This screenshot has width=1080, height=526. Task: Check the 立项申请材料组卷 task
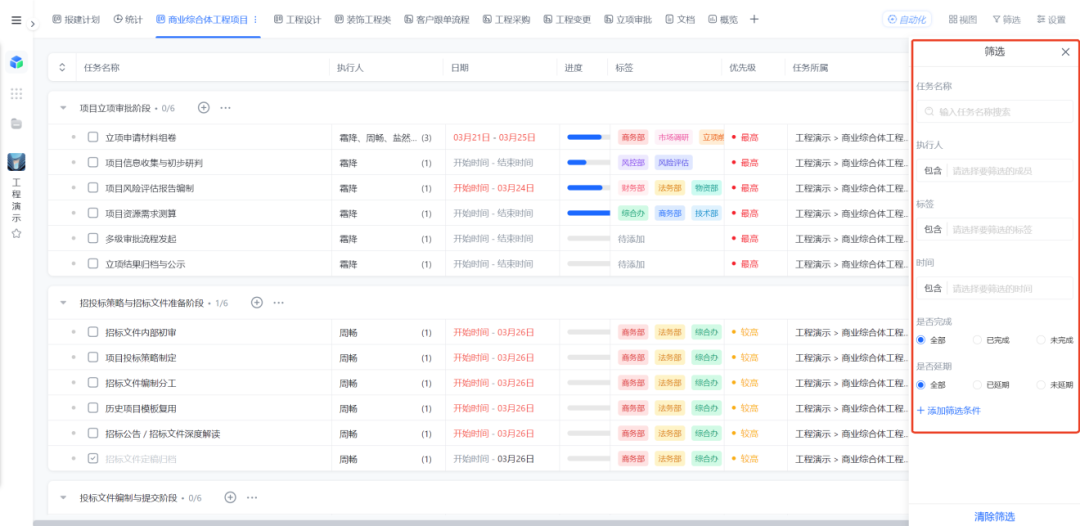(x=93, y=137)
